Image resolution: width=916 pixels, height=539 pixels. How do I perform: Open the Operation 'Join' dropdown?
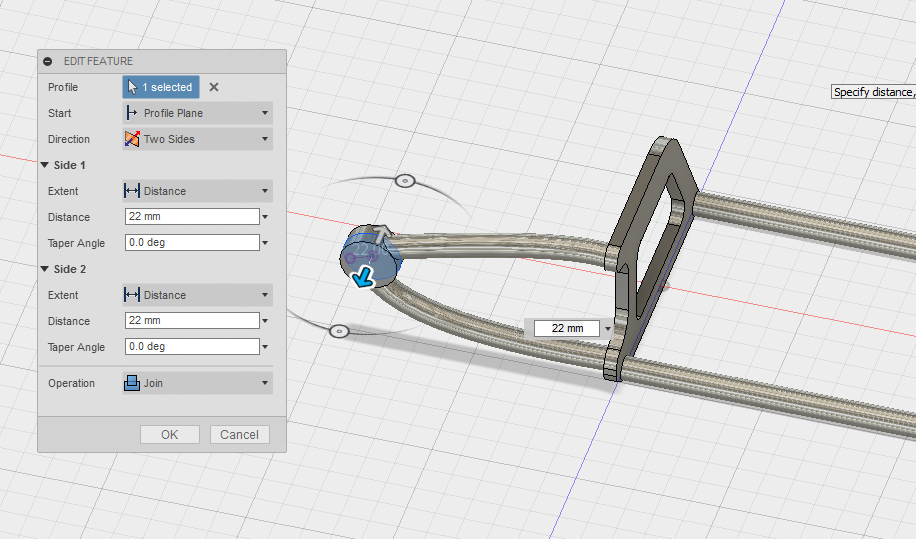click(197, 383)
